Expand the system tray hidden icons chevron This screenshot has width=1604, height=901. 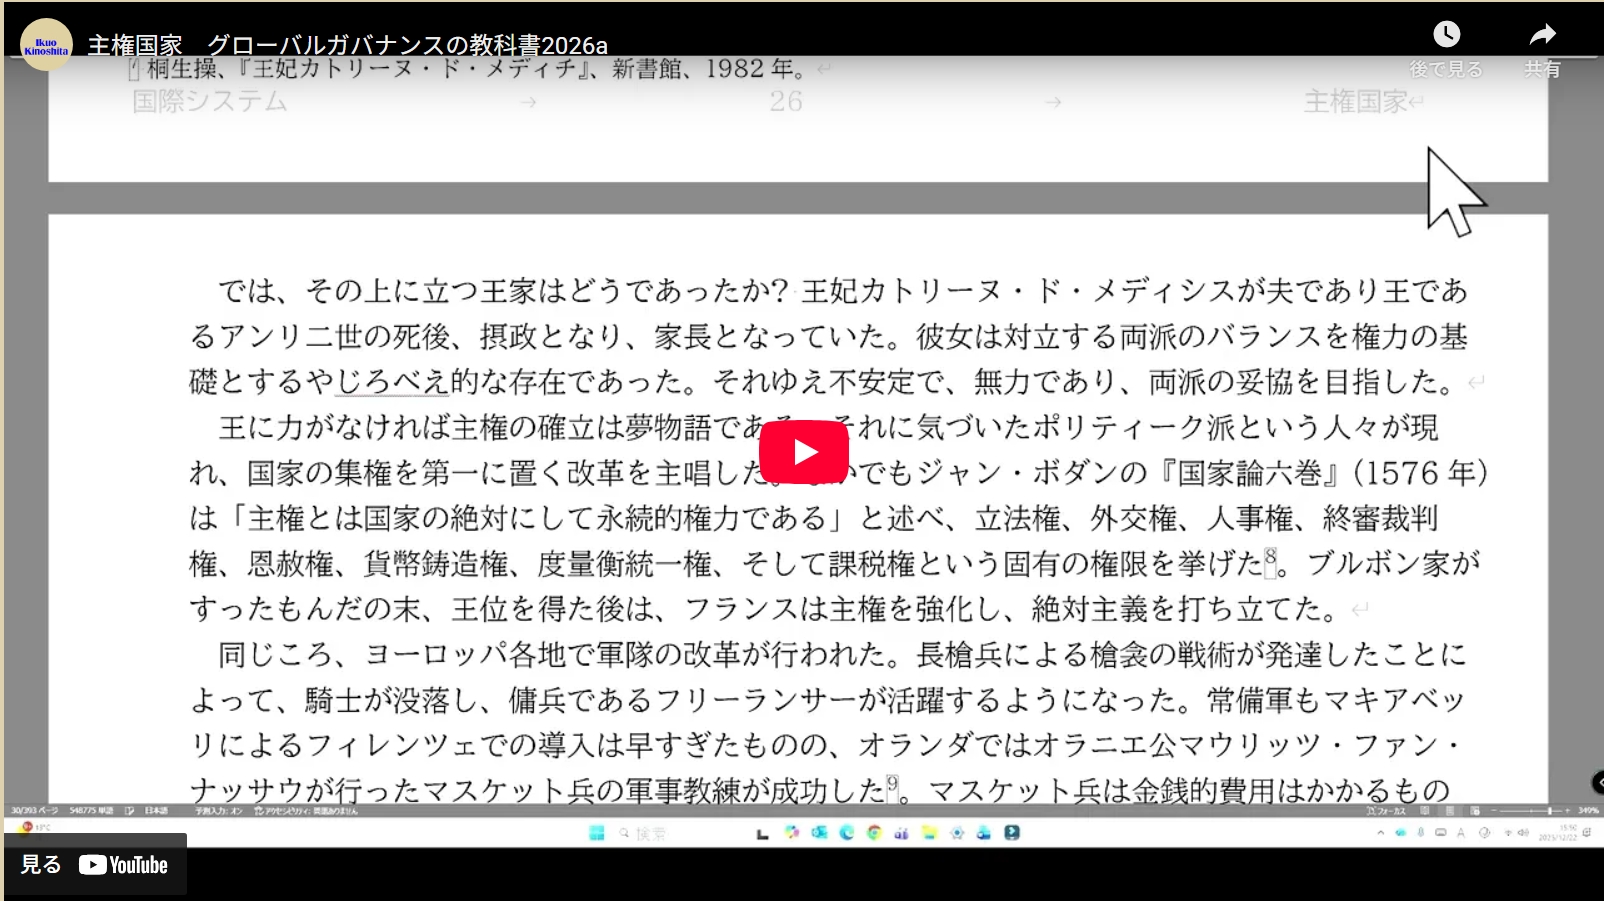[1381, 833]
